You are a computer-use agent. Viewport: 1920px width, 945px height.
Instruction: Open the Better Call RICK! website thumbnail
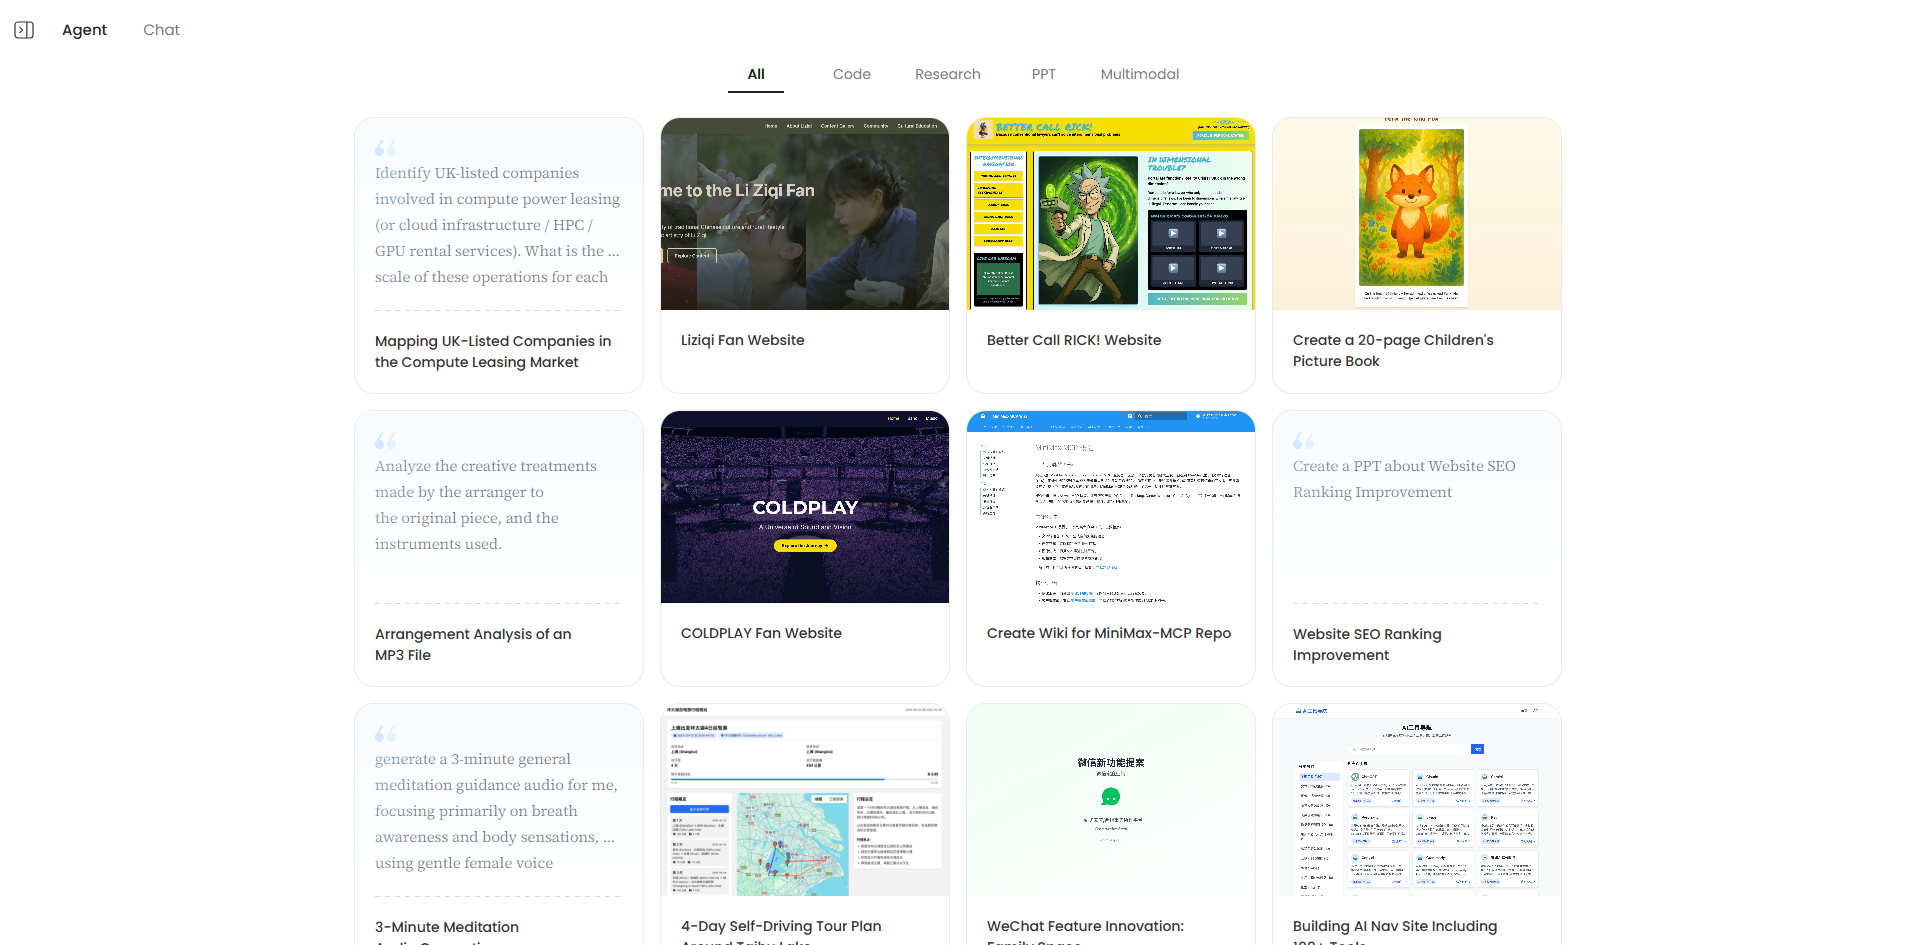1111,214
